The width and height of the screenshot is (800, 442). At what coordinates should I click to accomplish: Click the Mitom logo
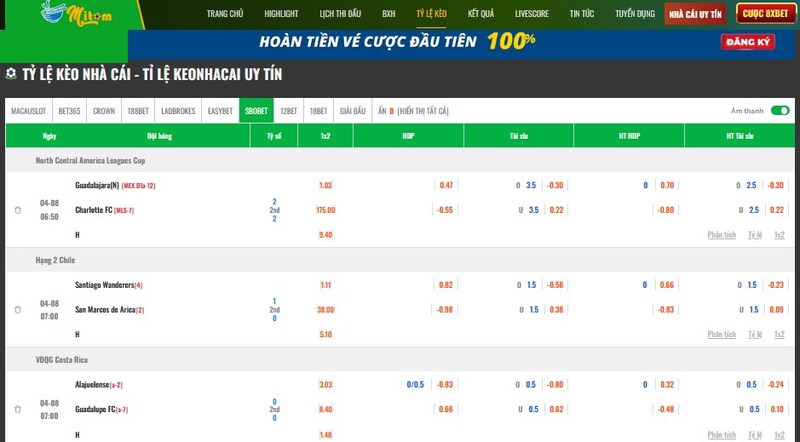tap(77, 14)
